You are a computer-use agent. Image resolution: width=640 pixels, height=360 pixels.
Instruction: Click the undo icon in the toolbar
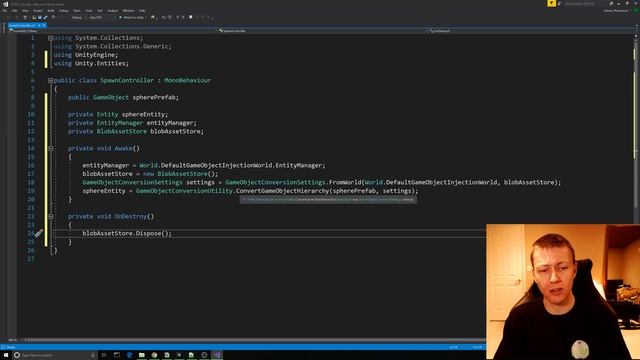click(x=53, y=18)
